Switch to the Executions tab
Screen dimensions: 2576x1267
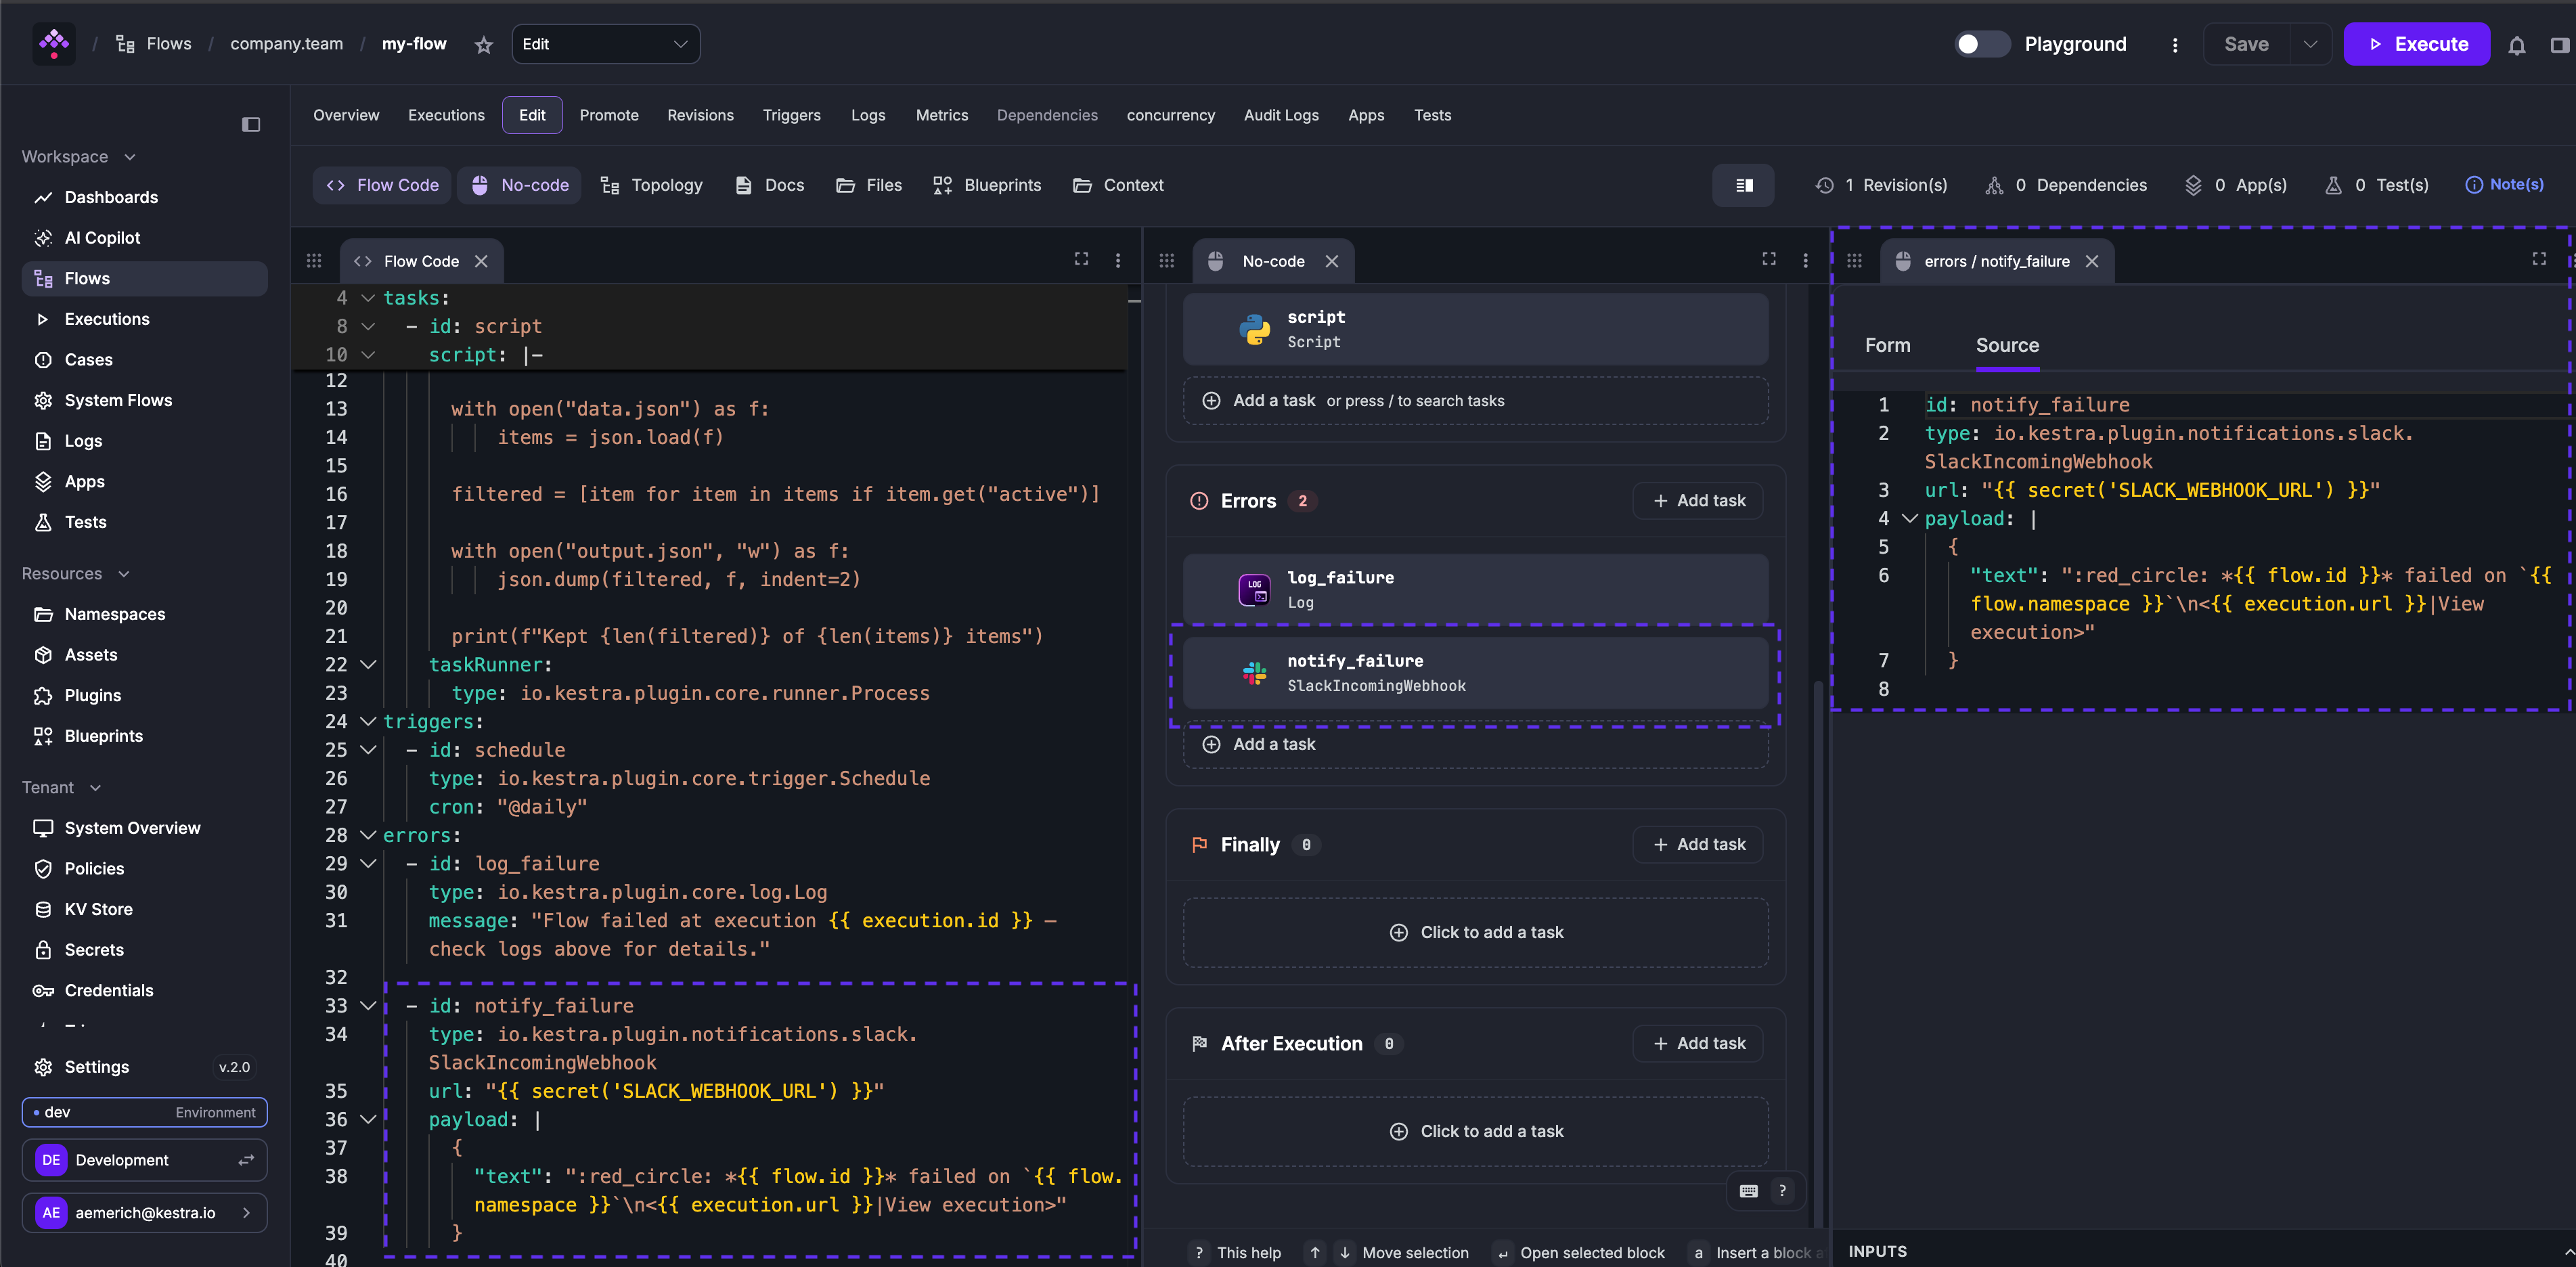point(446,115)
